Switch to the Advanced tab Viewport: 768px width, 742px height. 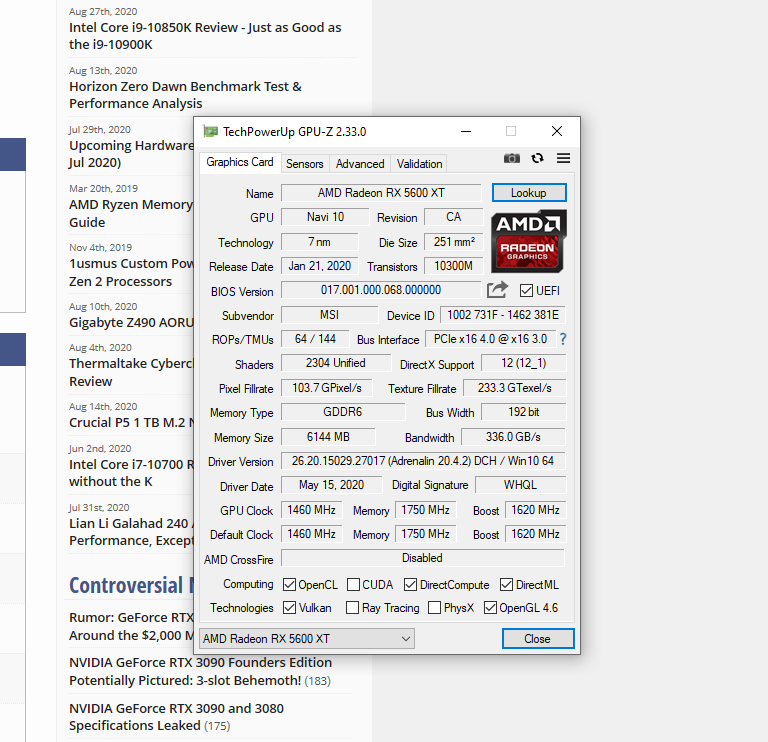pos(360,164)
